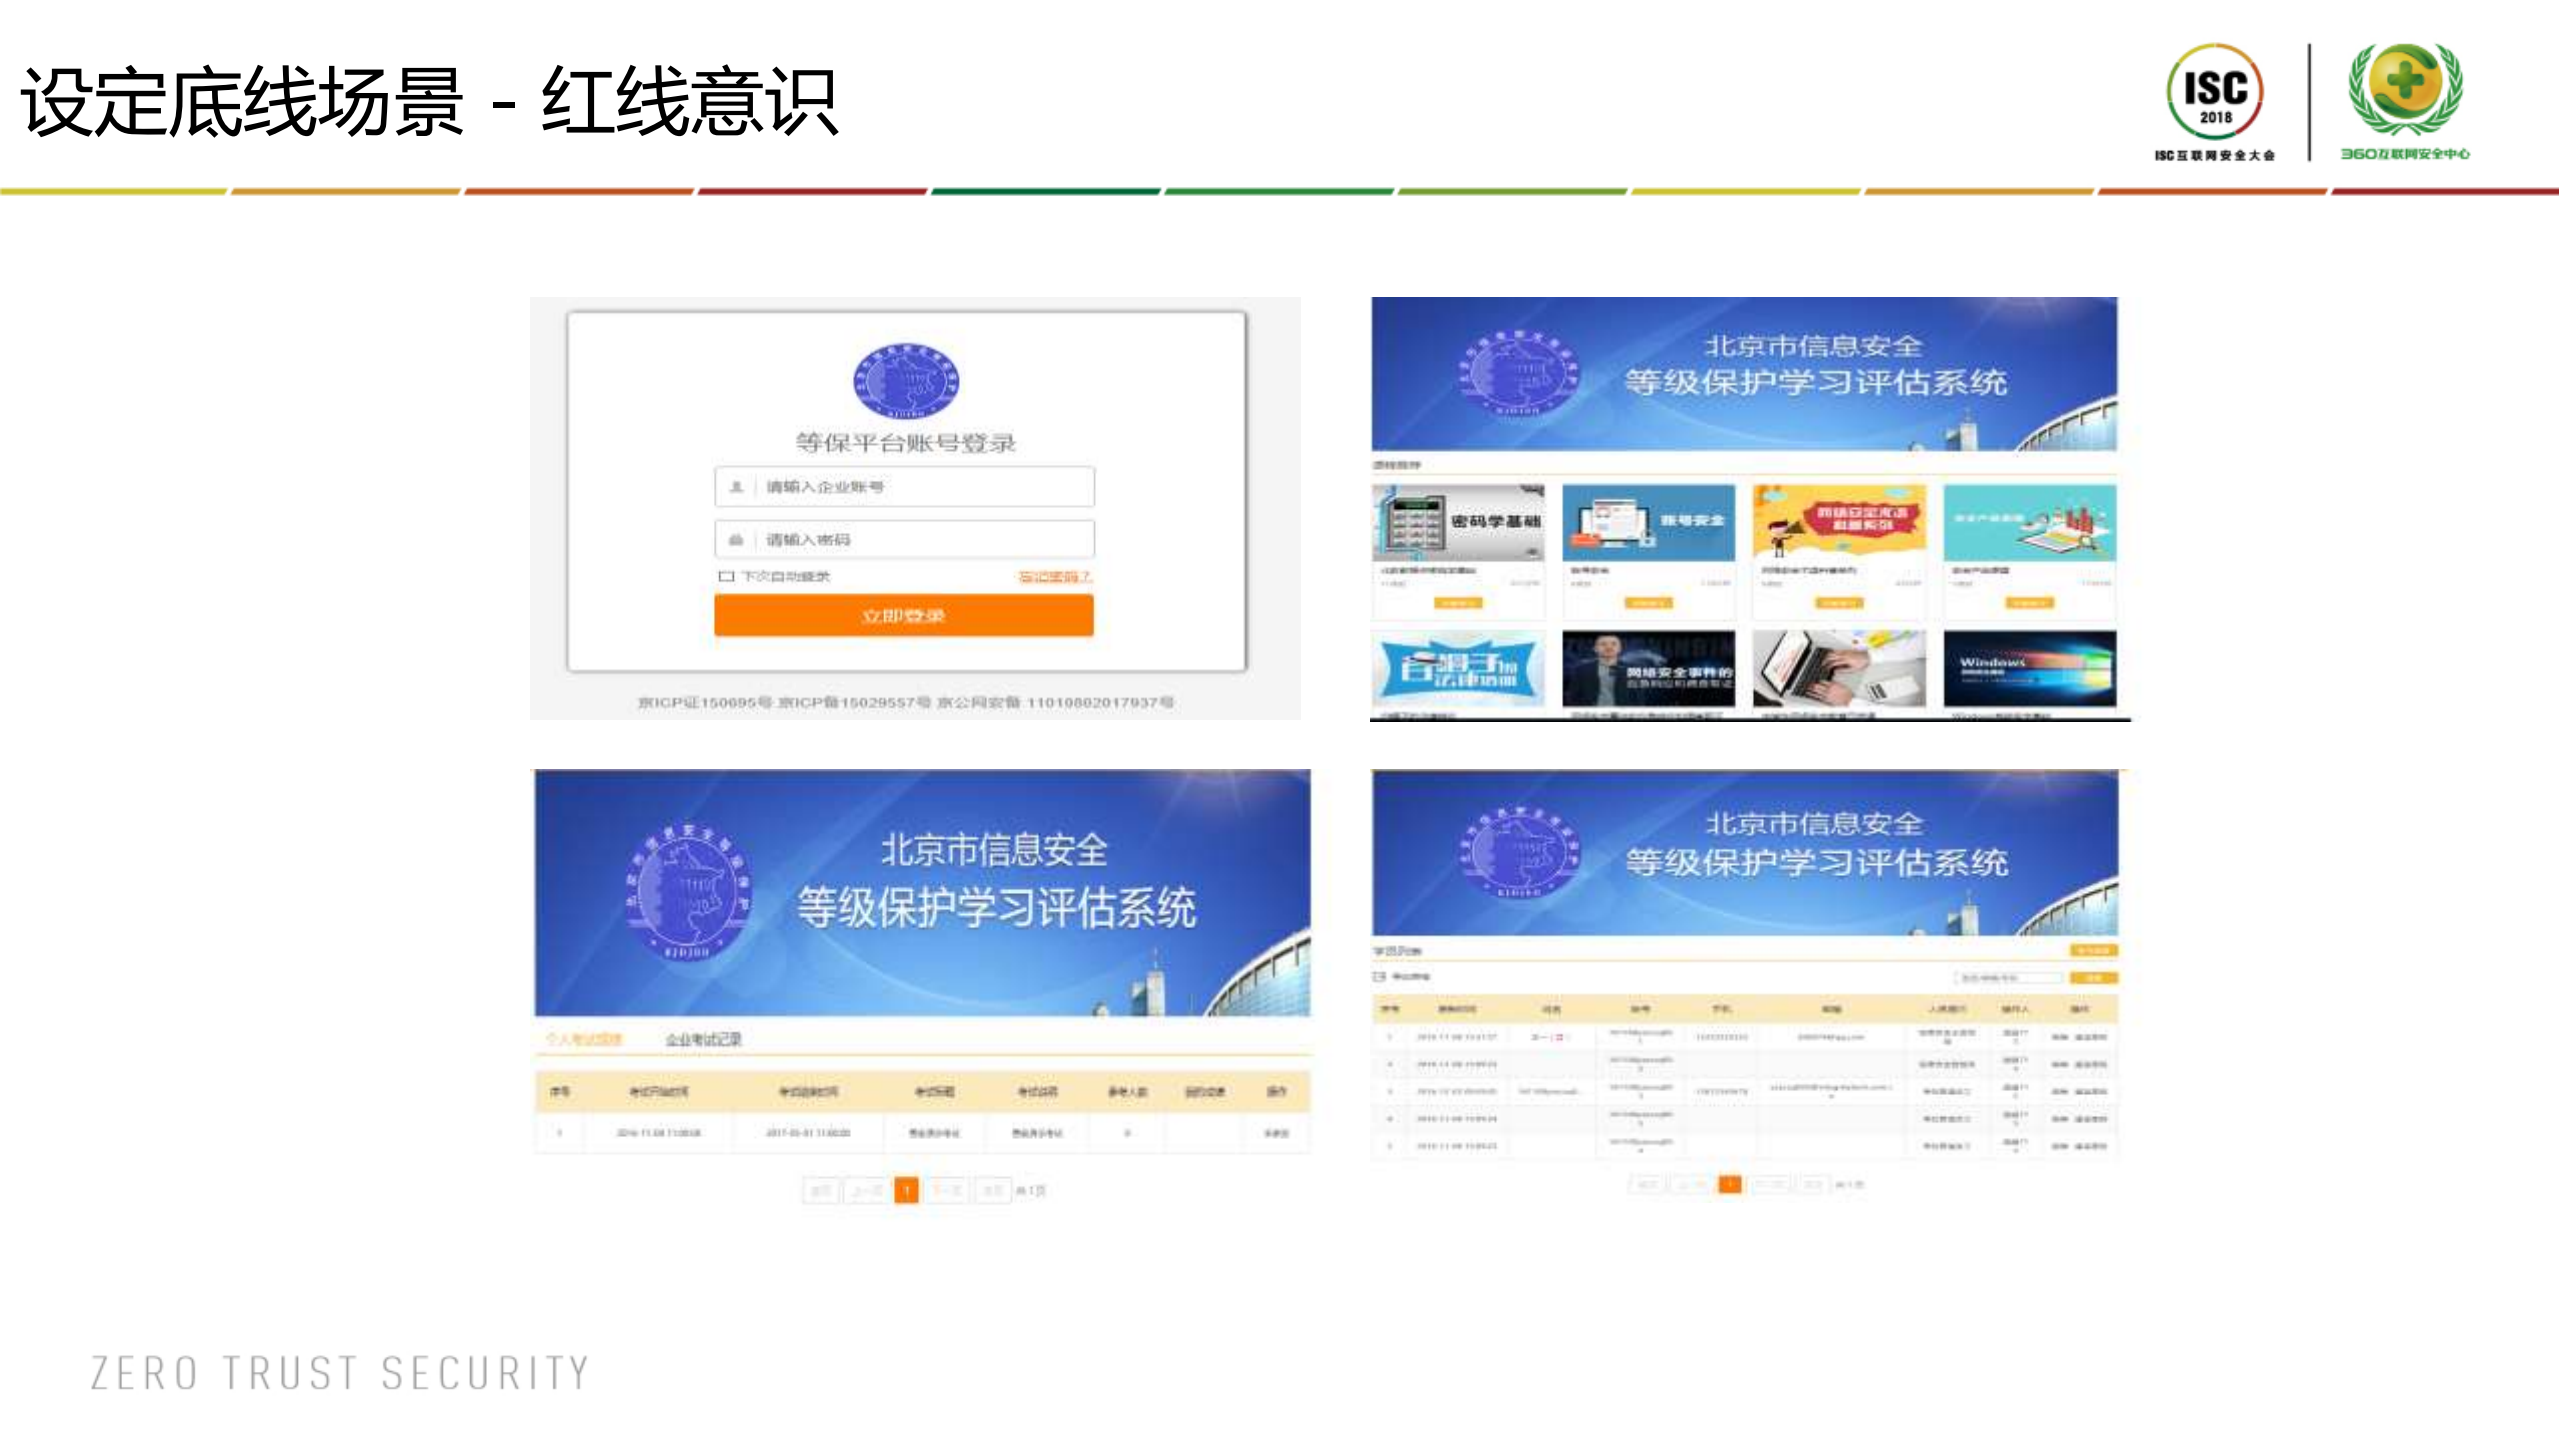Screen dimensions: 2559x1439
Task: Click the 立即登录 login button
Action: point(903,615)
